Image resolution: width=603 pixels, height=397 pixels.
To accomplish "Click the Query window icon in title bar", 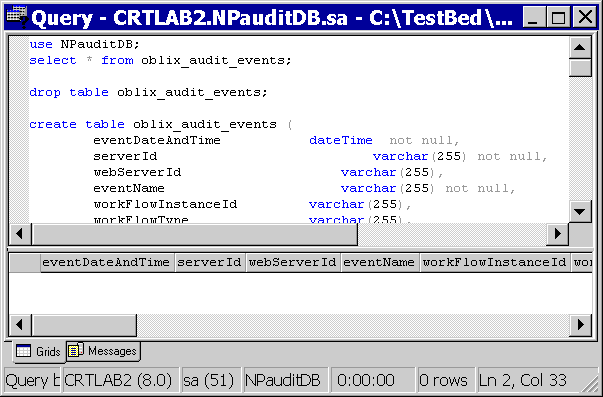I will pyautogui.click(x=17, y=17).
